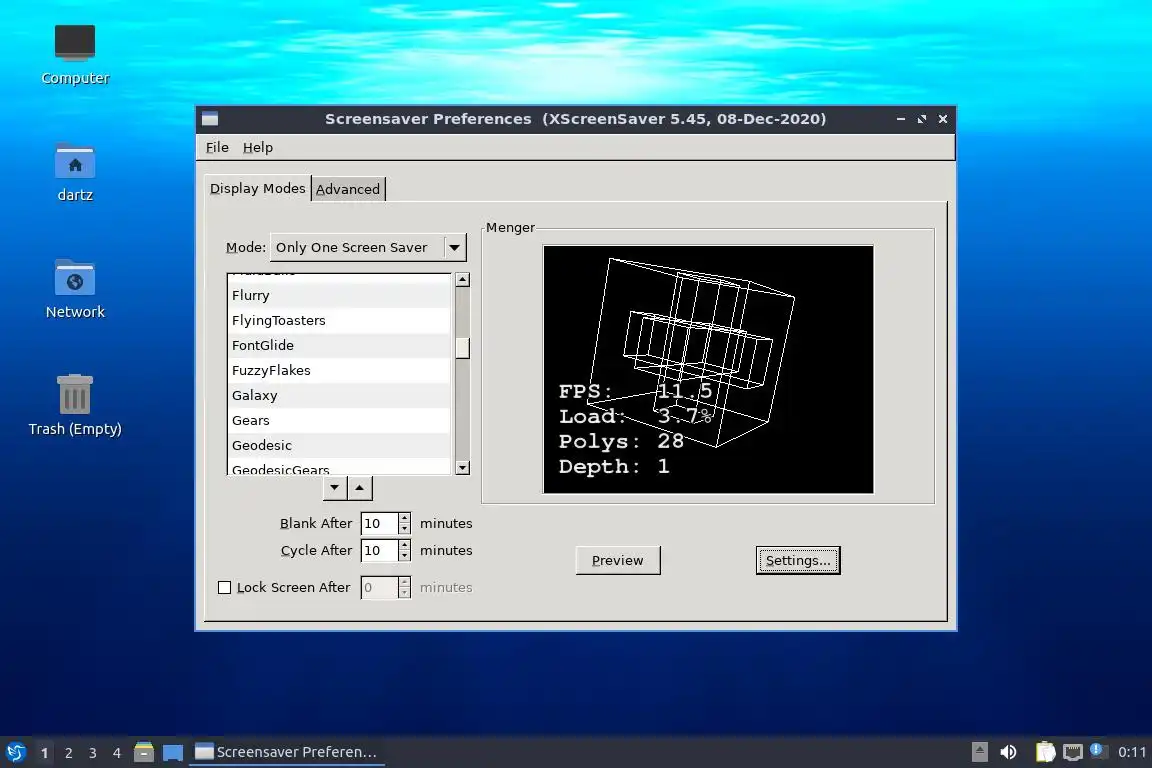
Task: Decrease the Blank After minutes value
Action: tap(404, 528)
